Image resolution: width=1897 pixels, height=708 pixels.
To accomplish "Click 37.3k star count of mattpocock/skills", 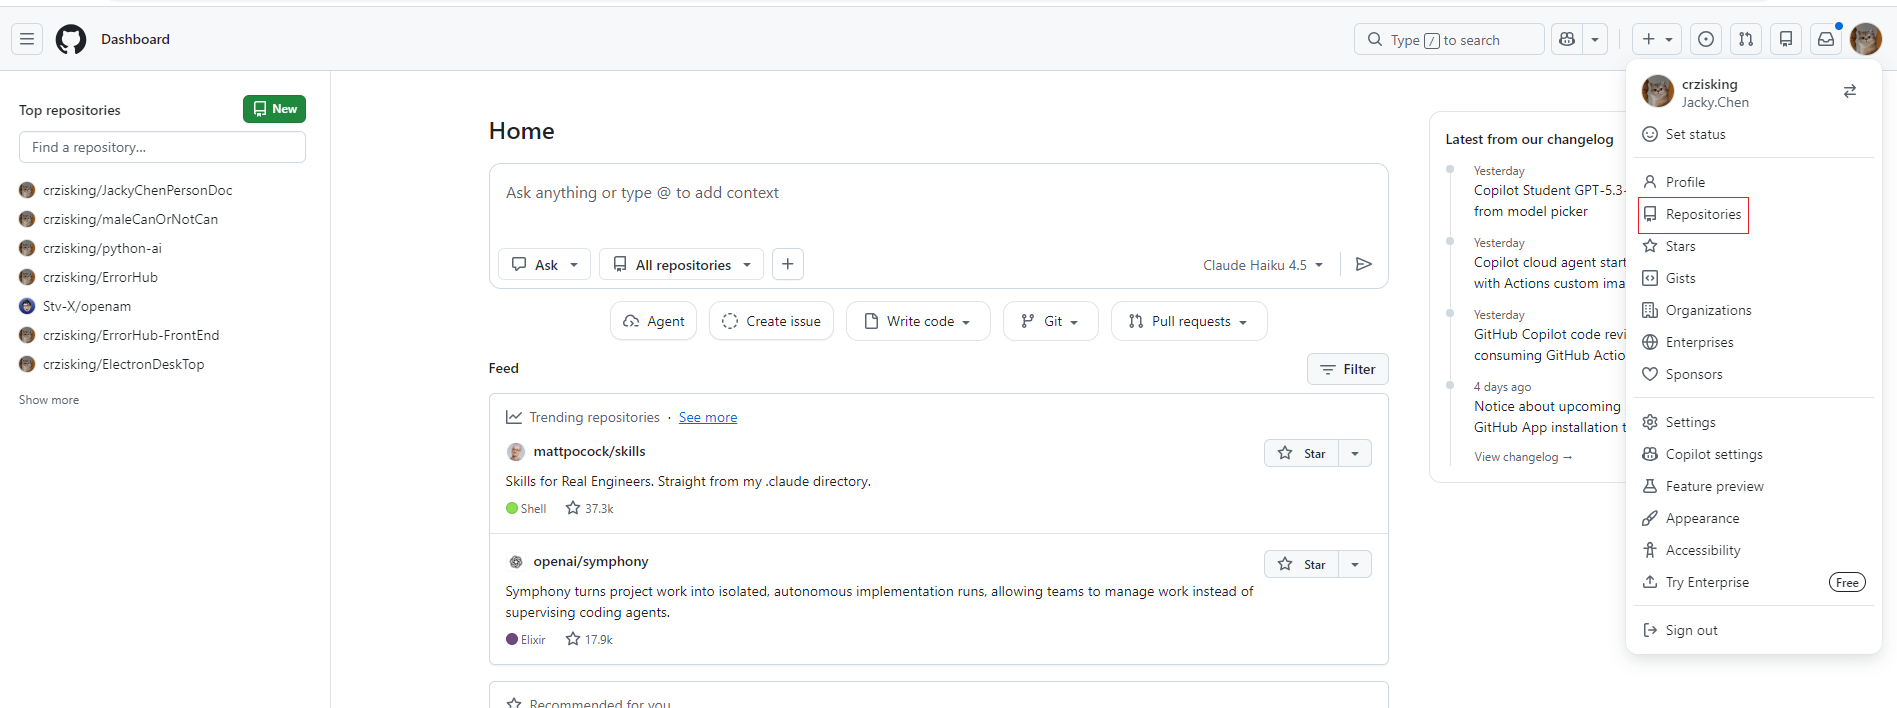I will point(590,508).
